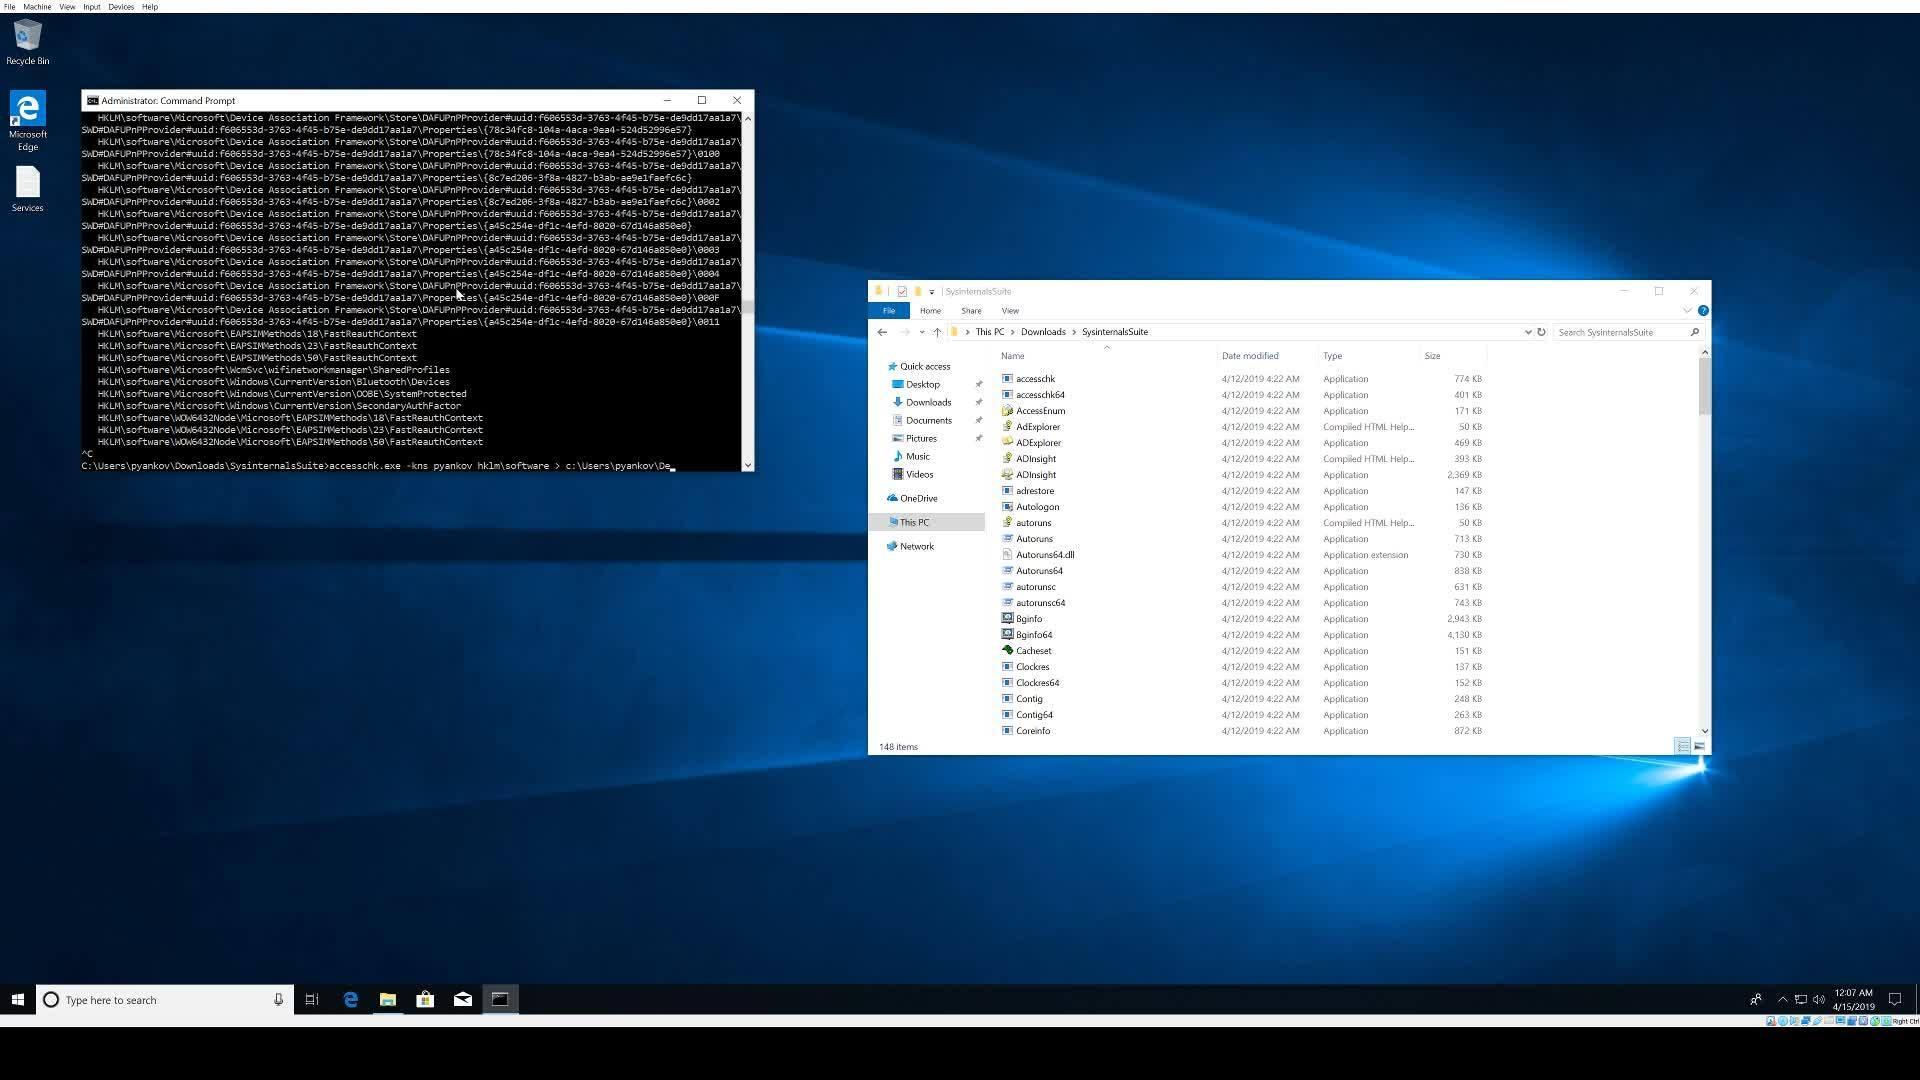This screenshot has height=1080, width=1920.
Task: Select OneDrive in navigation pane
Action: coord(918,498)
